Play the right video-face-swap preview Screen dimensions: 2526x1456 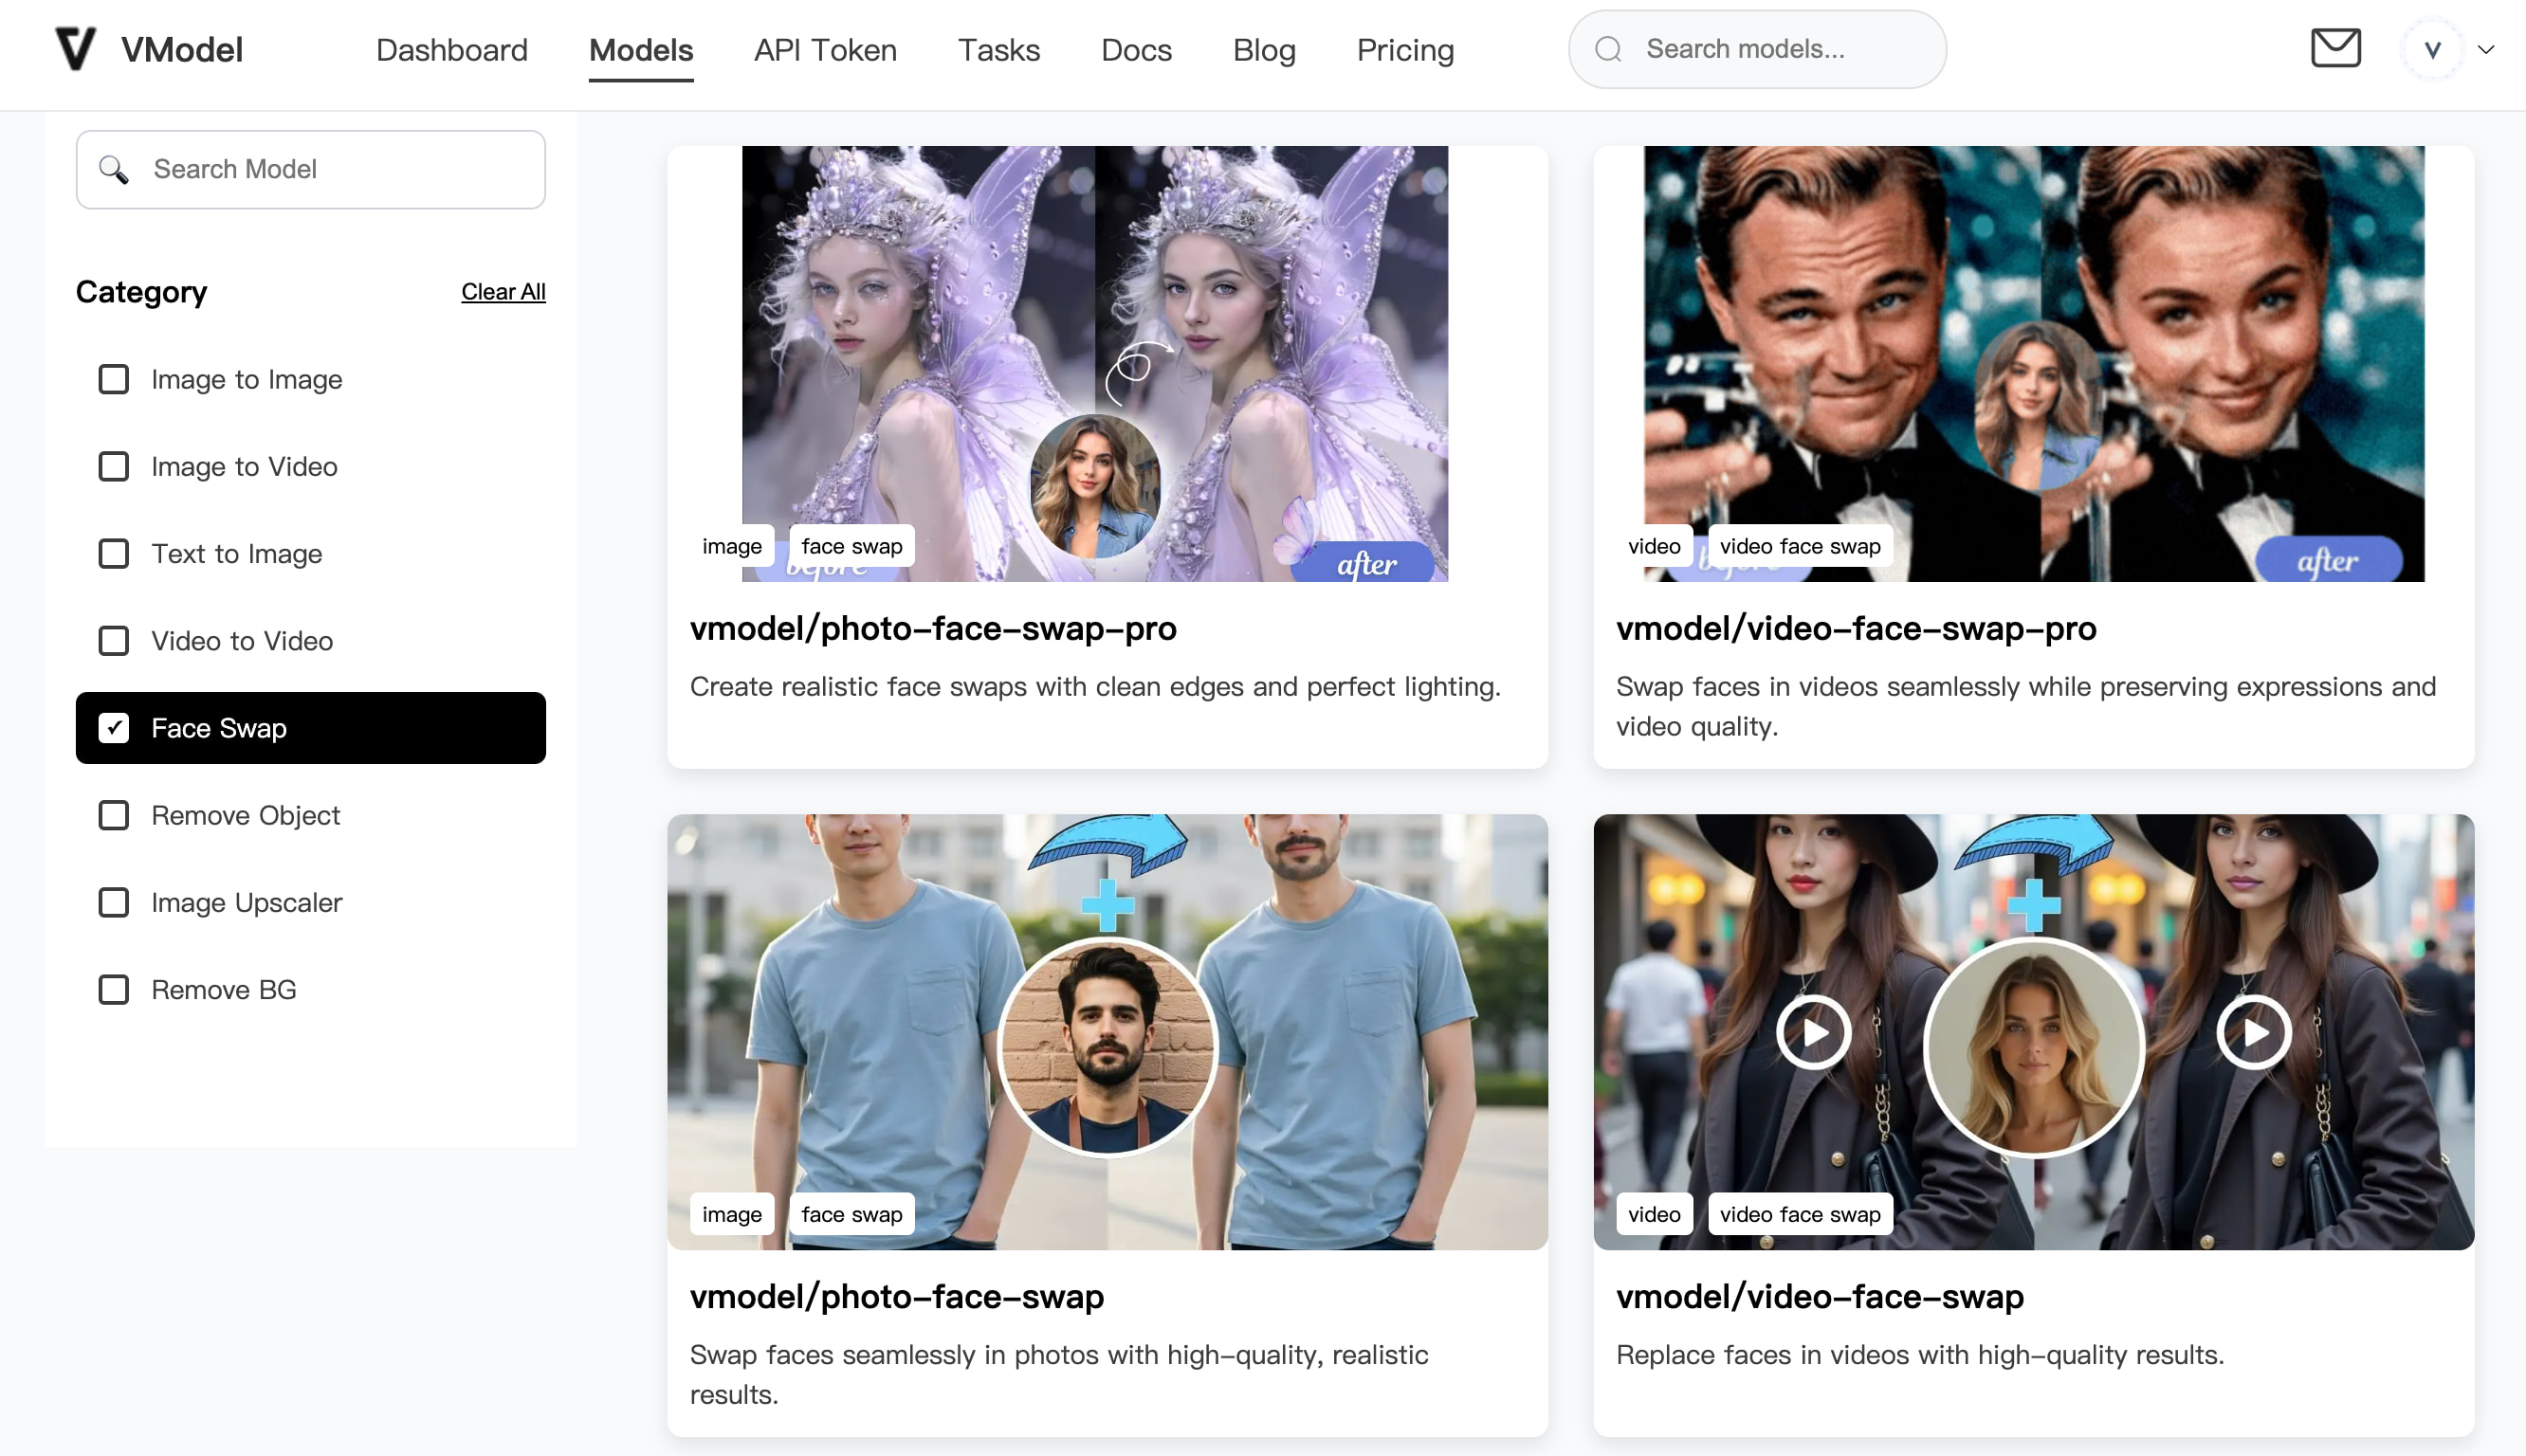[x=2254, y=1032]
